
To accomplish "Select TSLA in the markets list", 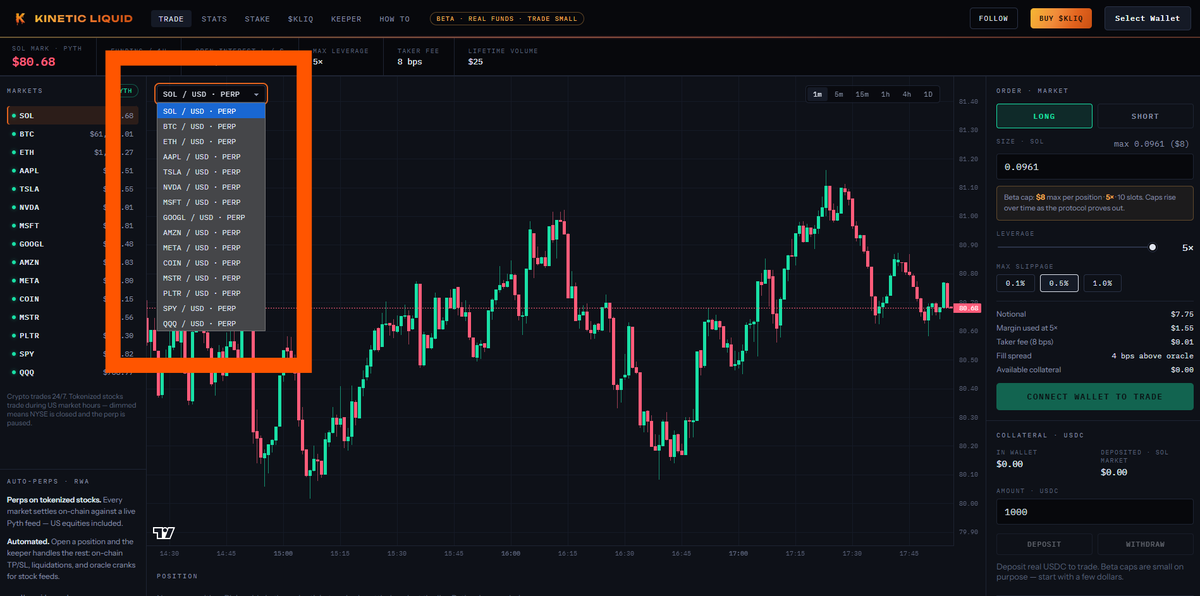I will (72, 189).
